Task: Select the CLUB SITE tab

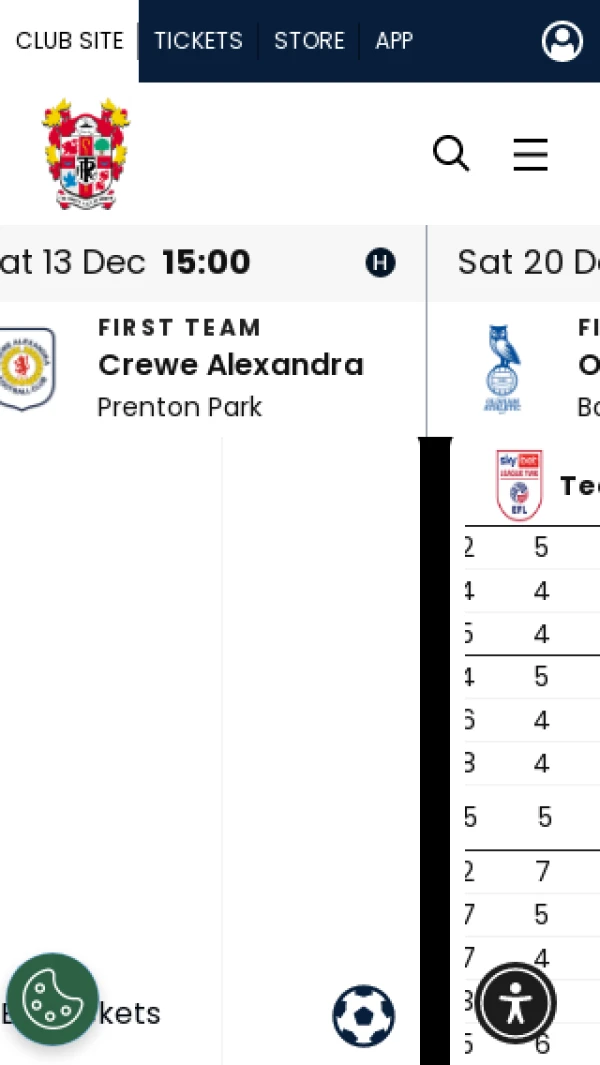Action: [x=69, y=41]
